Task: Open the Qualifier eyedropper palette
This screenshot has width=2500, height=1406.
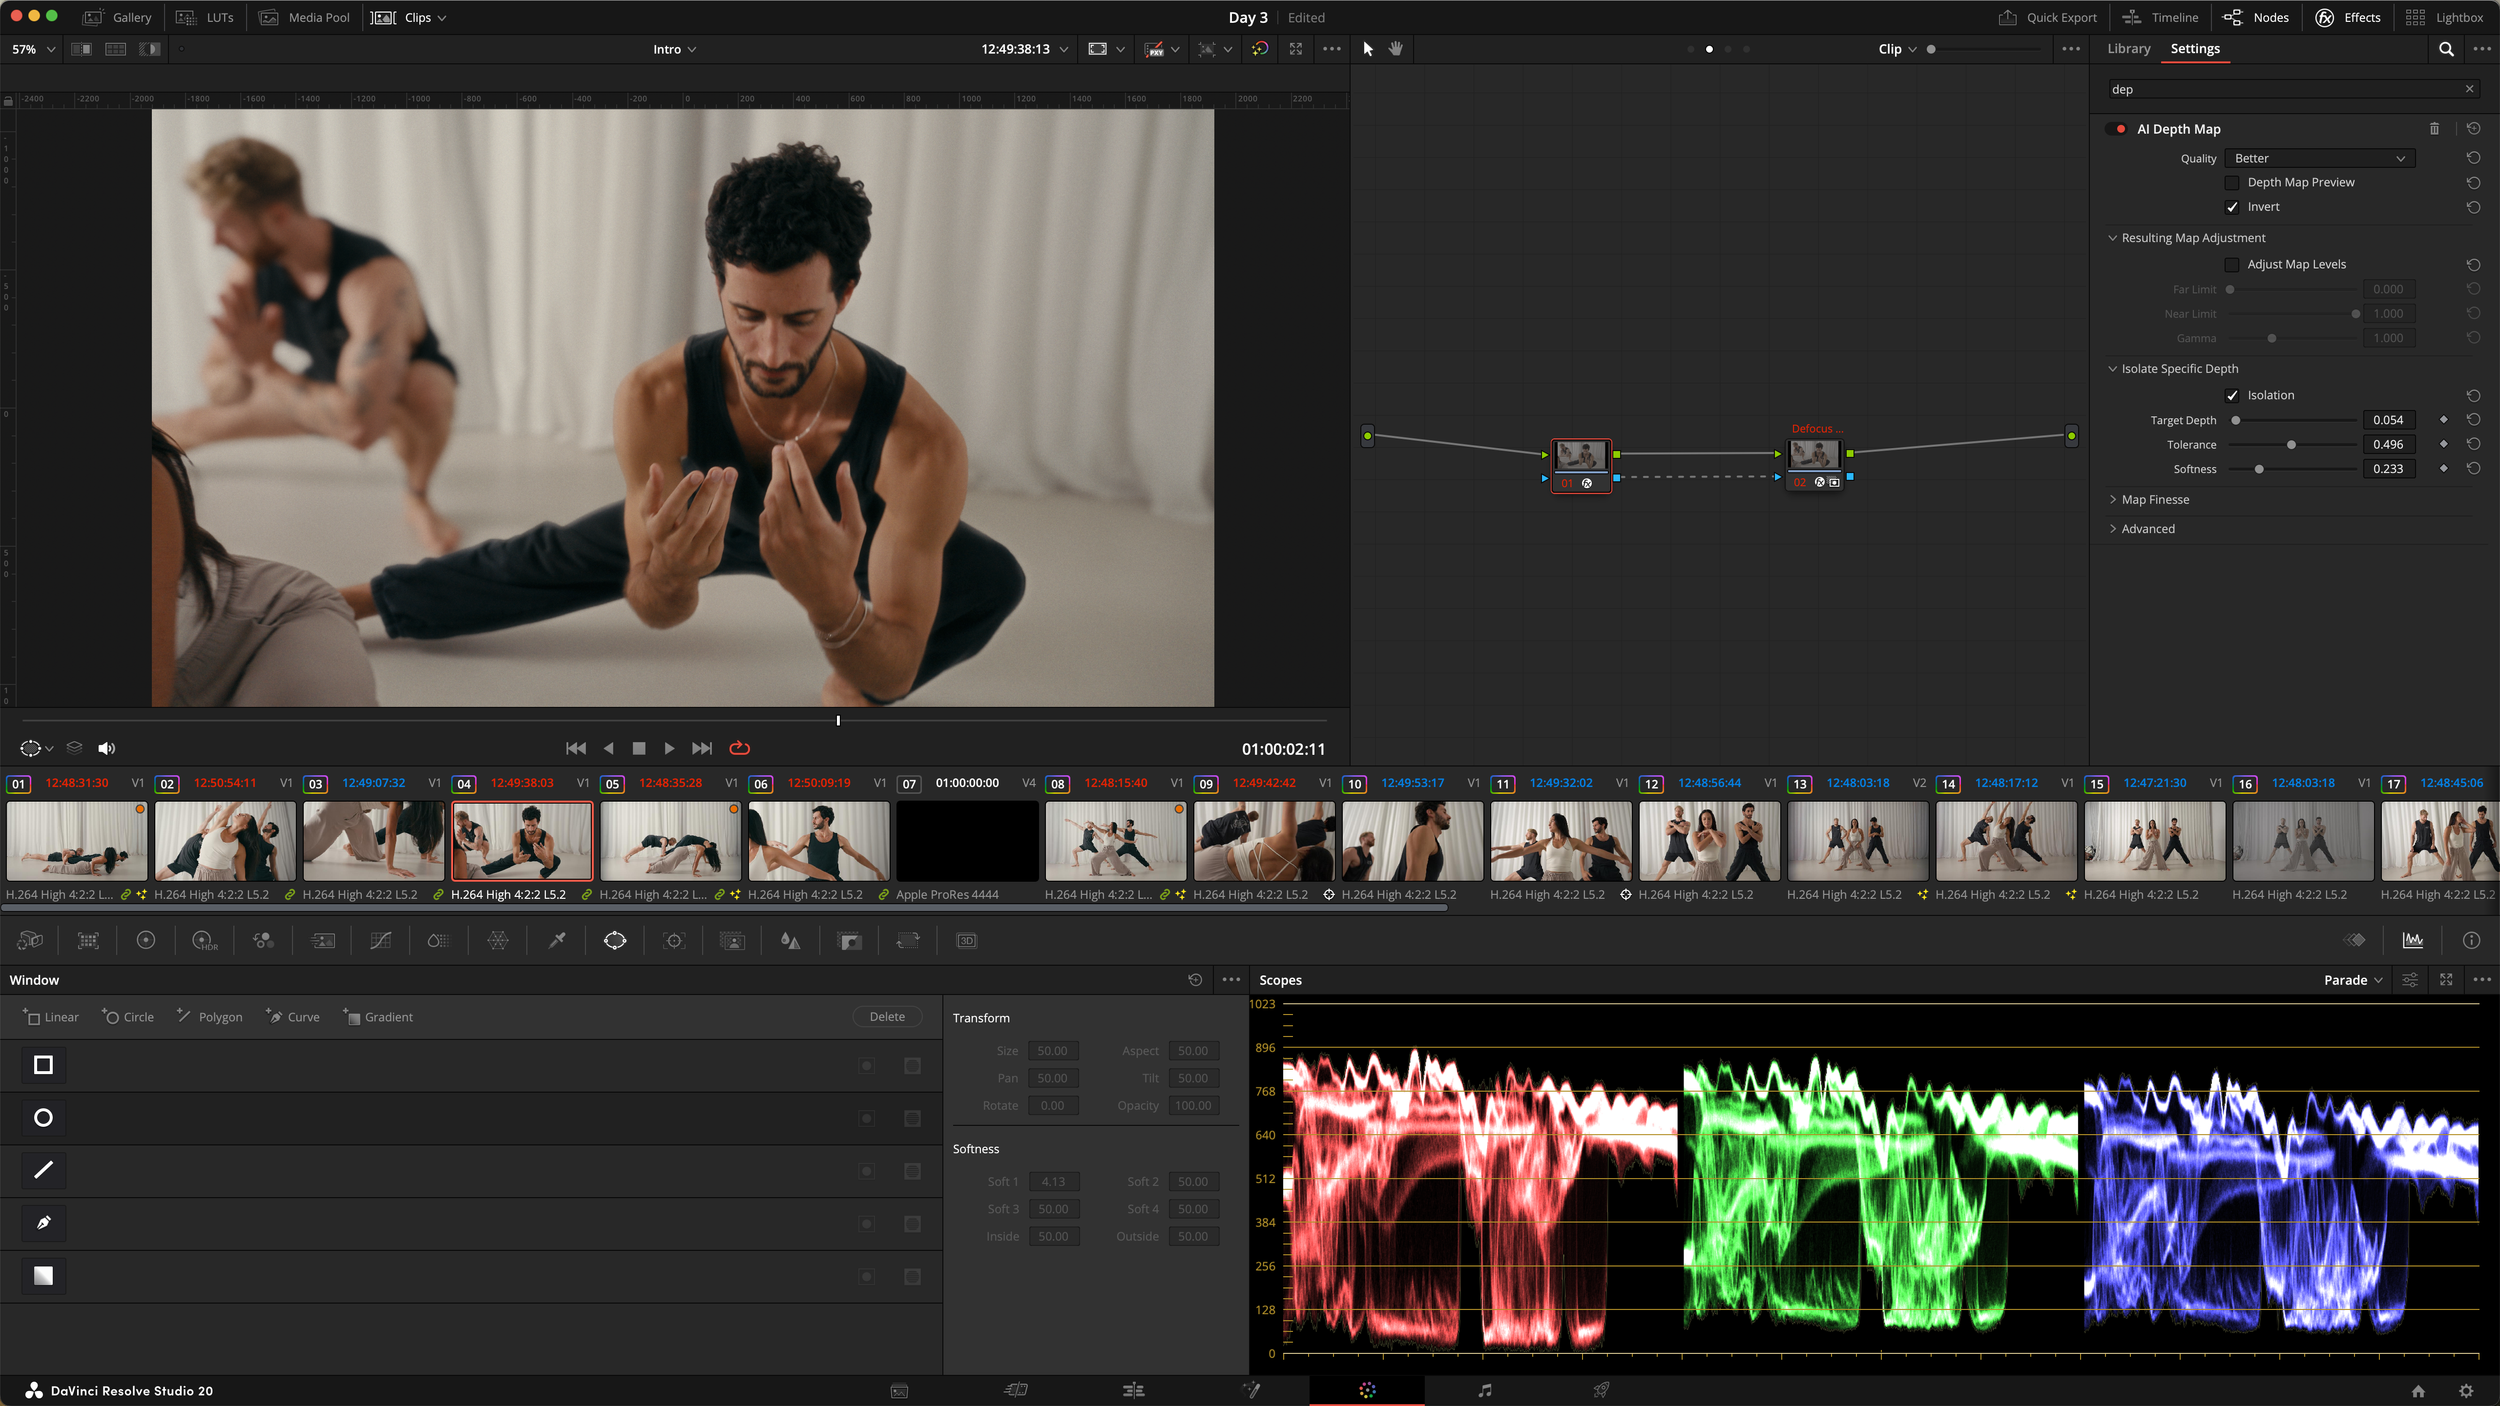Action: [x=557, y=941]
